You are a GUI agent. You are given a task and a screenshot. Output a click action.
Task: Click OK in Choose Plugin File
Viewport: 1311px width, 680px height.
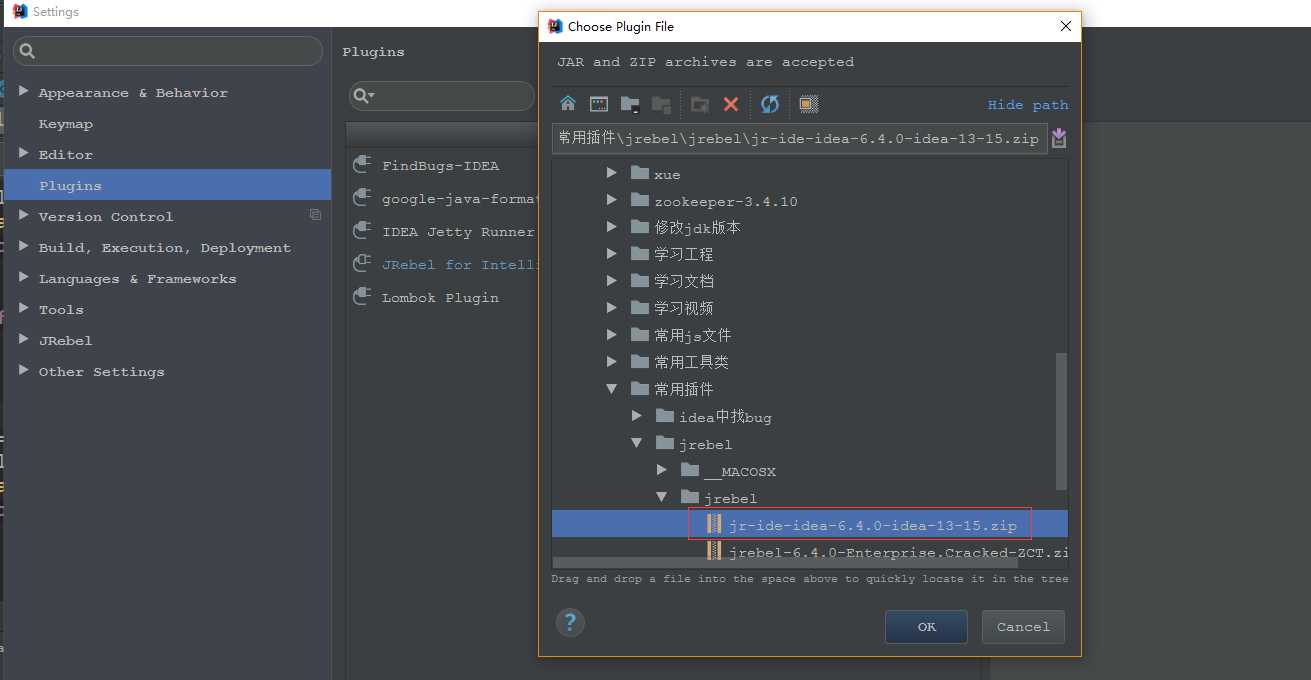coord(926,627)
